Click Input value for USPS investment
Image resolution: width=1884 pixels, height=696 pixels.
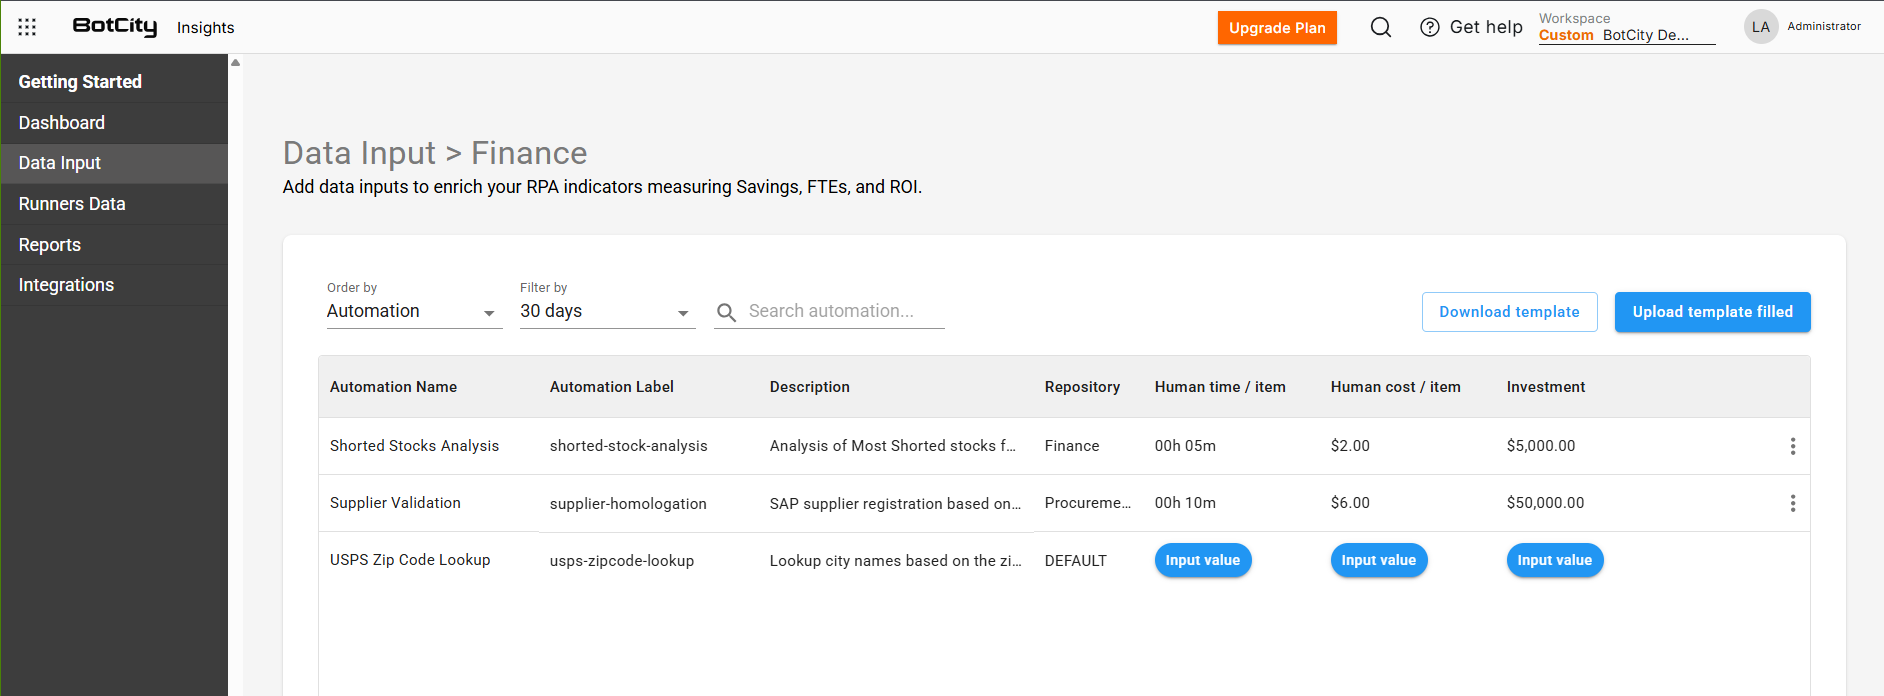[x=1554, y=560]
